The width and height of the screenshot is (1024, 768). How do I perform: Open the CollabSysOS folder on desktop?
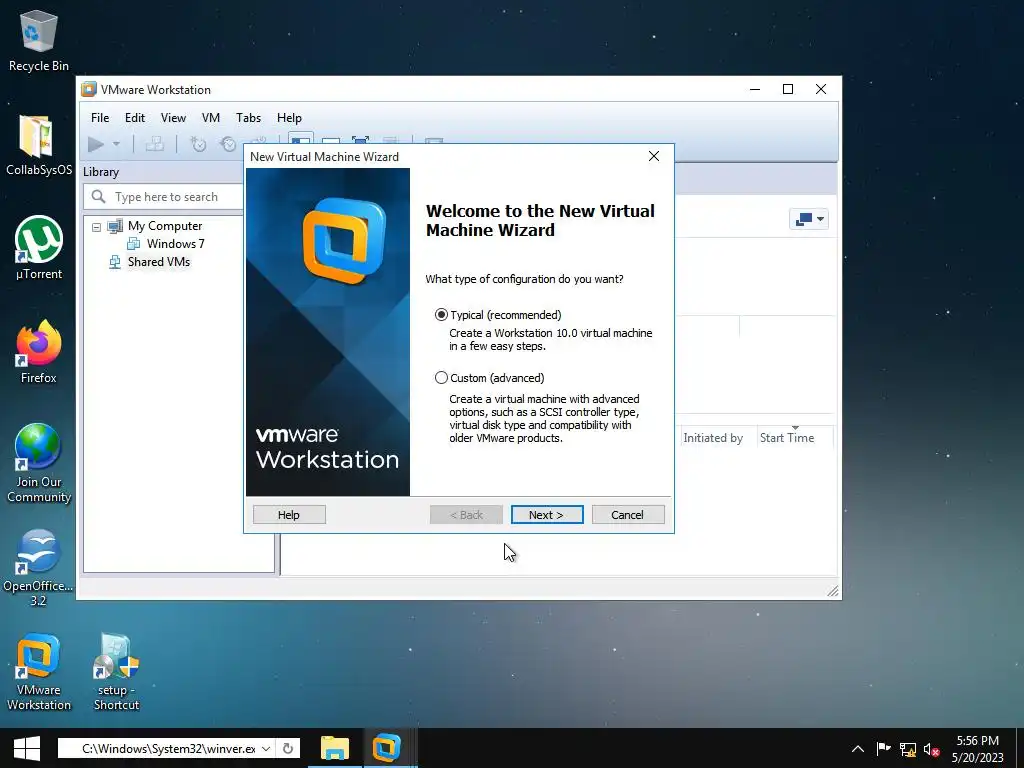(x=38, y=146)
